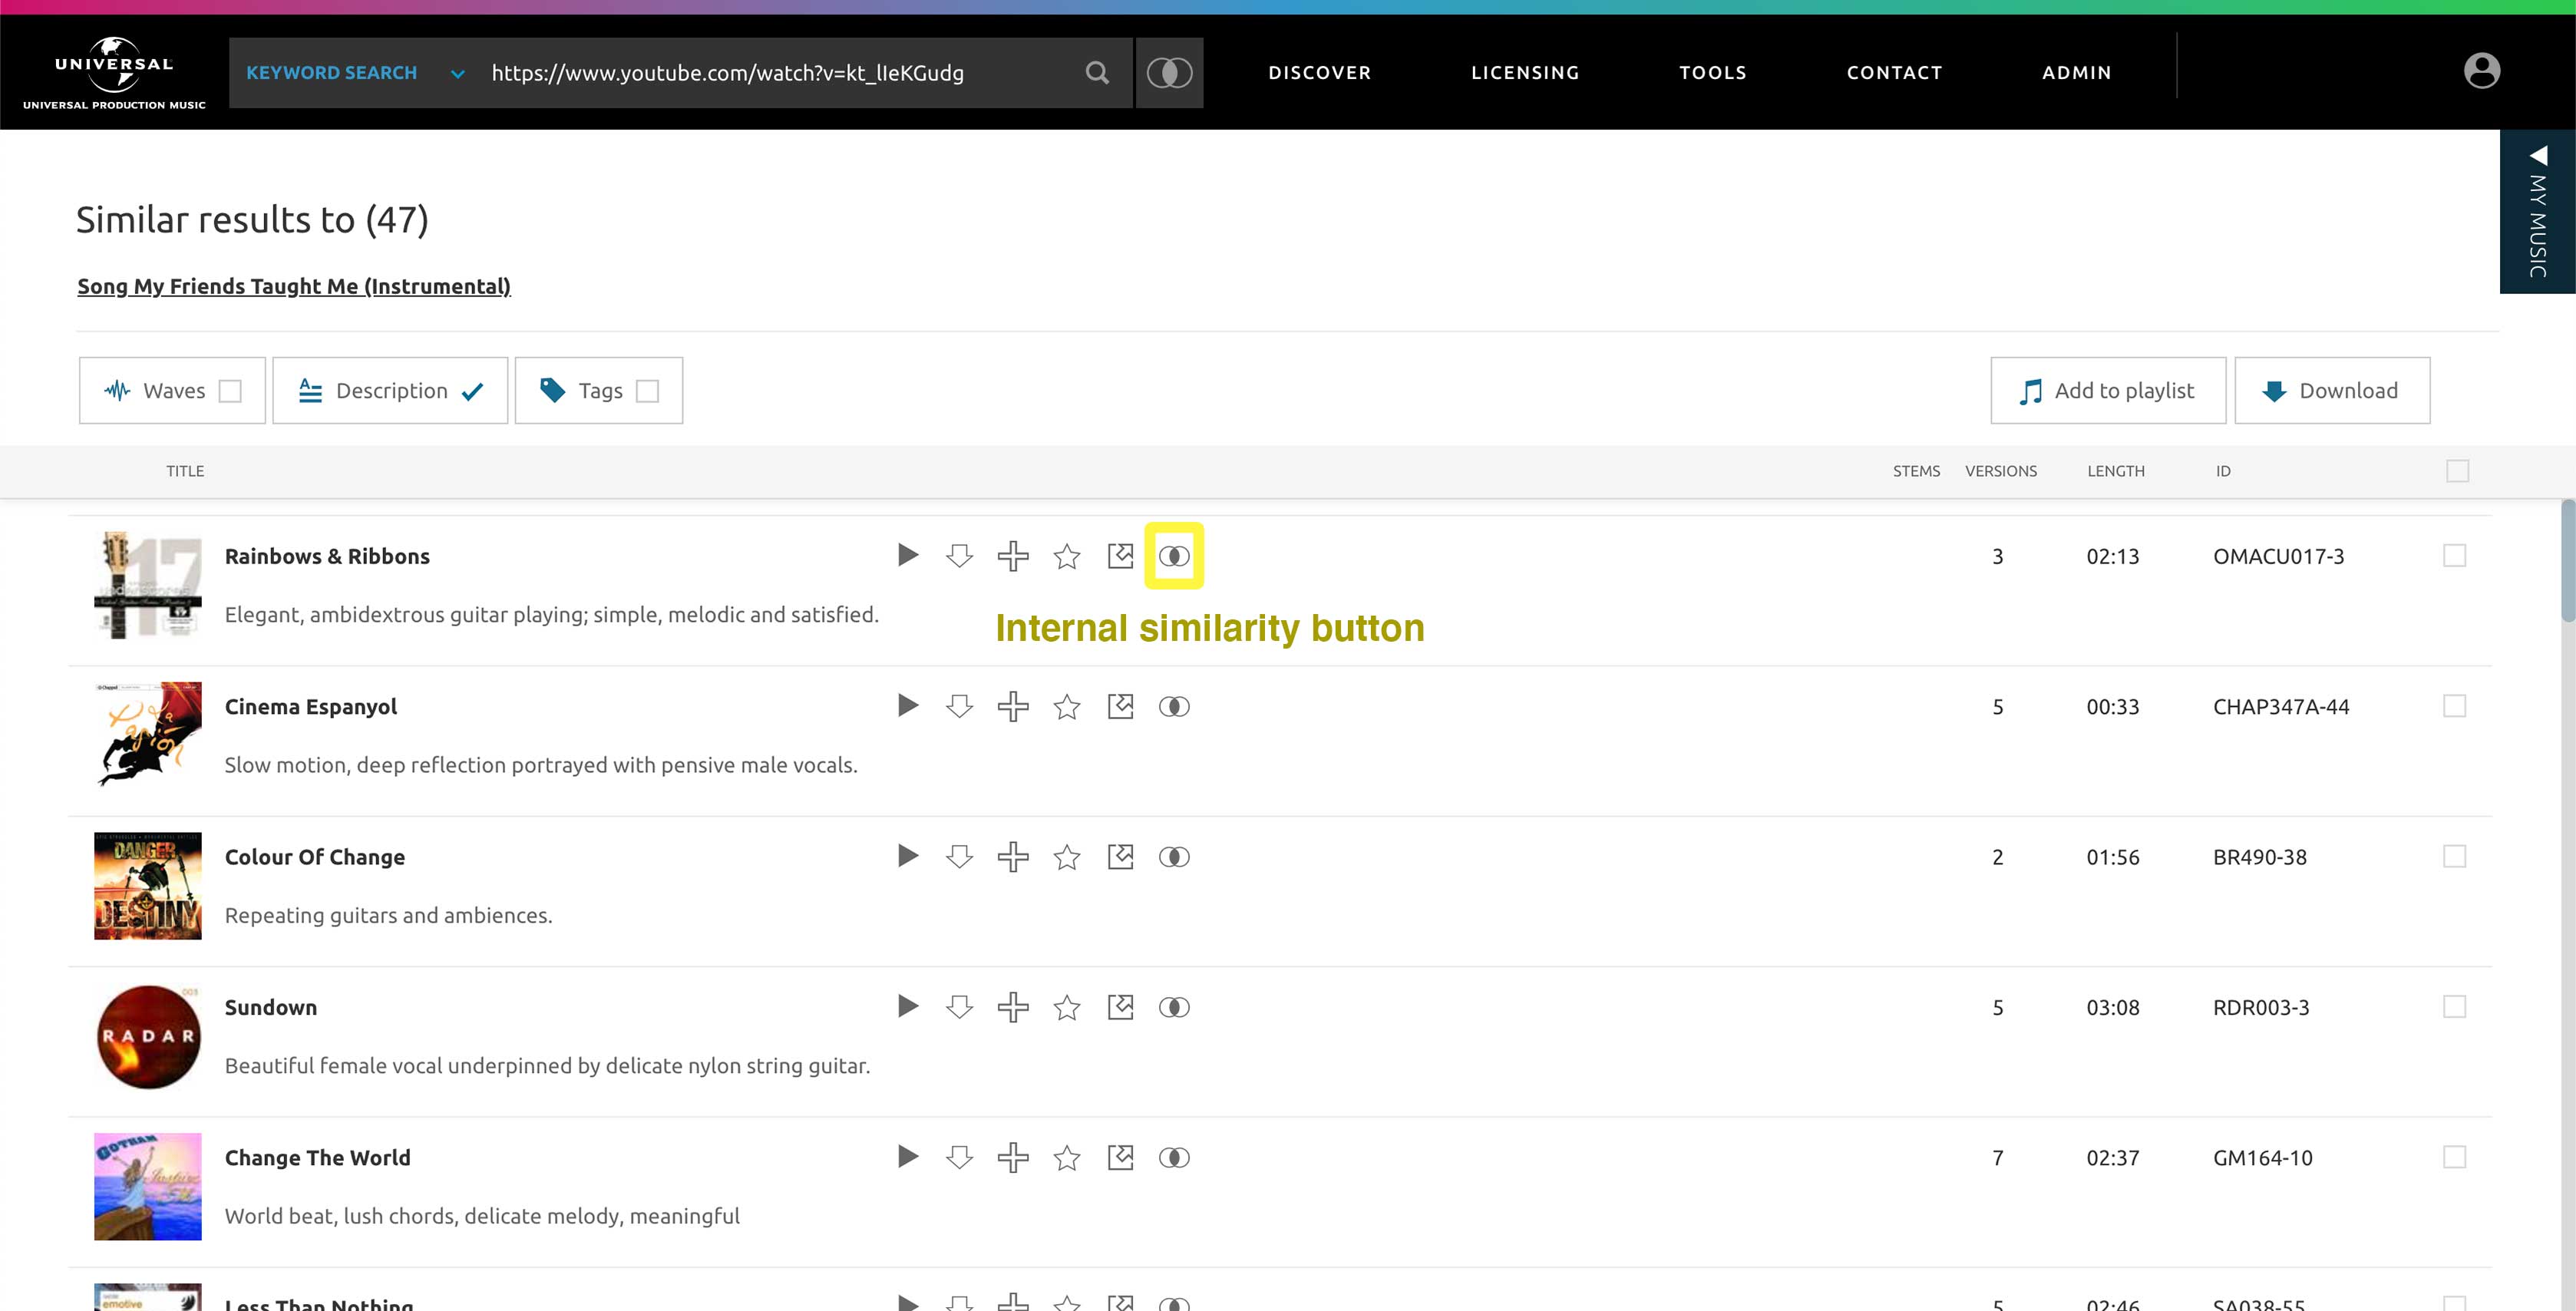Screen dimensions: 2576x1311
Task: Share the Sundown track
Action: pos(1120,1006)
